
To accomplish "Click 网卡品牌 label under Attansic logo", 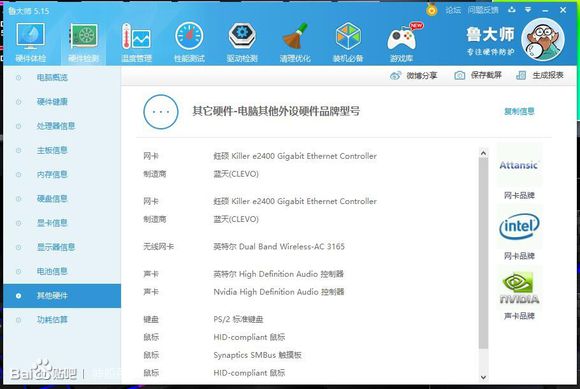I will tap(519, 195).
